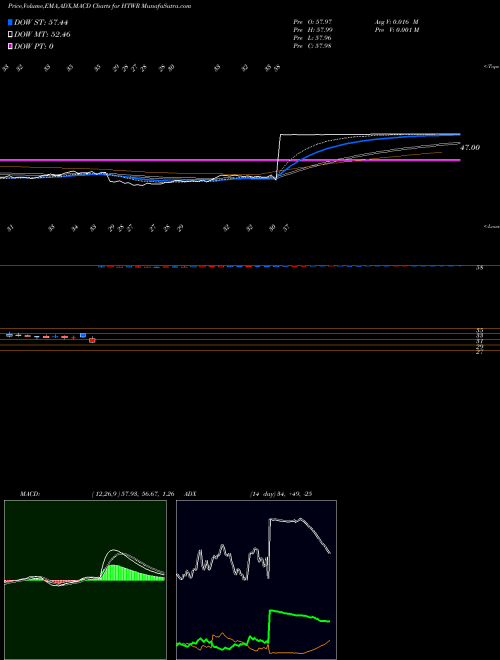Click the 'MACD:' panel heading
The width and height of the screenshot is (500, 660).
tap(29, 494)
